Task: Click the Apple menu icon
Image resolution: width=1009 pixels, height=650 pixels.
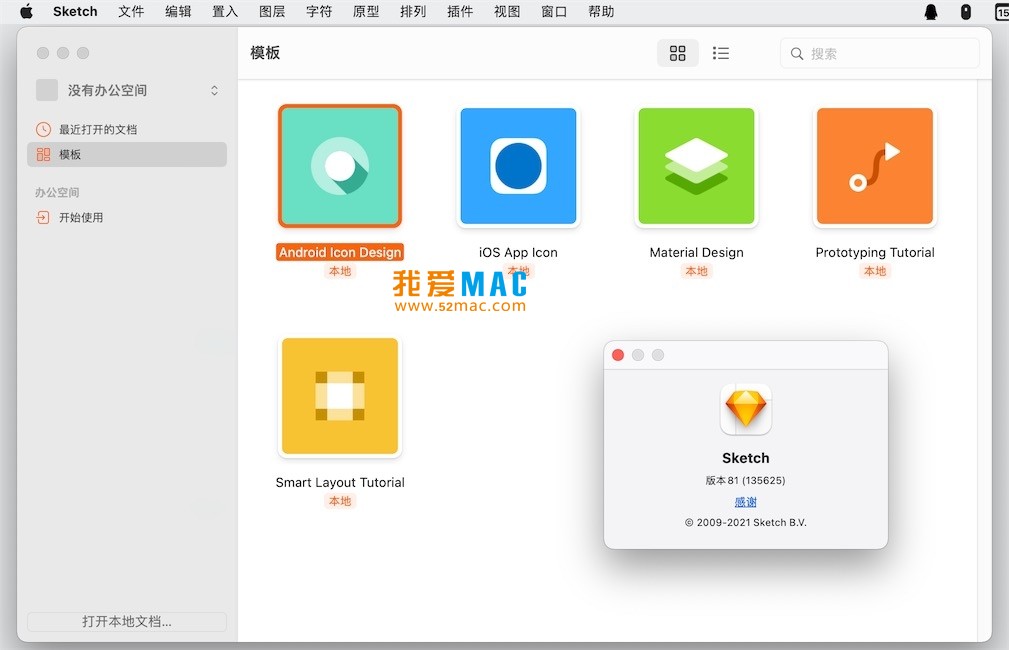Action: coord(26,12)
